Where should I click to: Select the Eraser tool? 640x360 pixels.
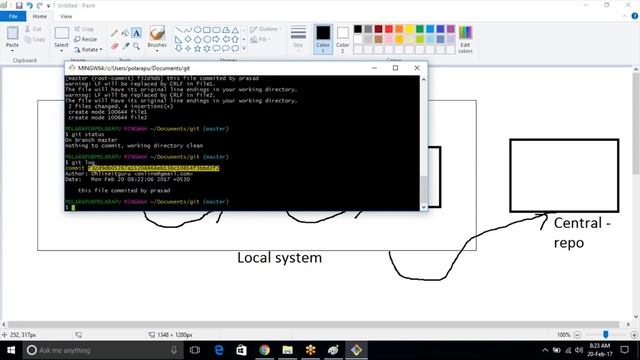pos(114,46)
